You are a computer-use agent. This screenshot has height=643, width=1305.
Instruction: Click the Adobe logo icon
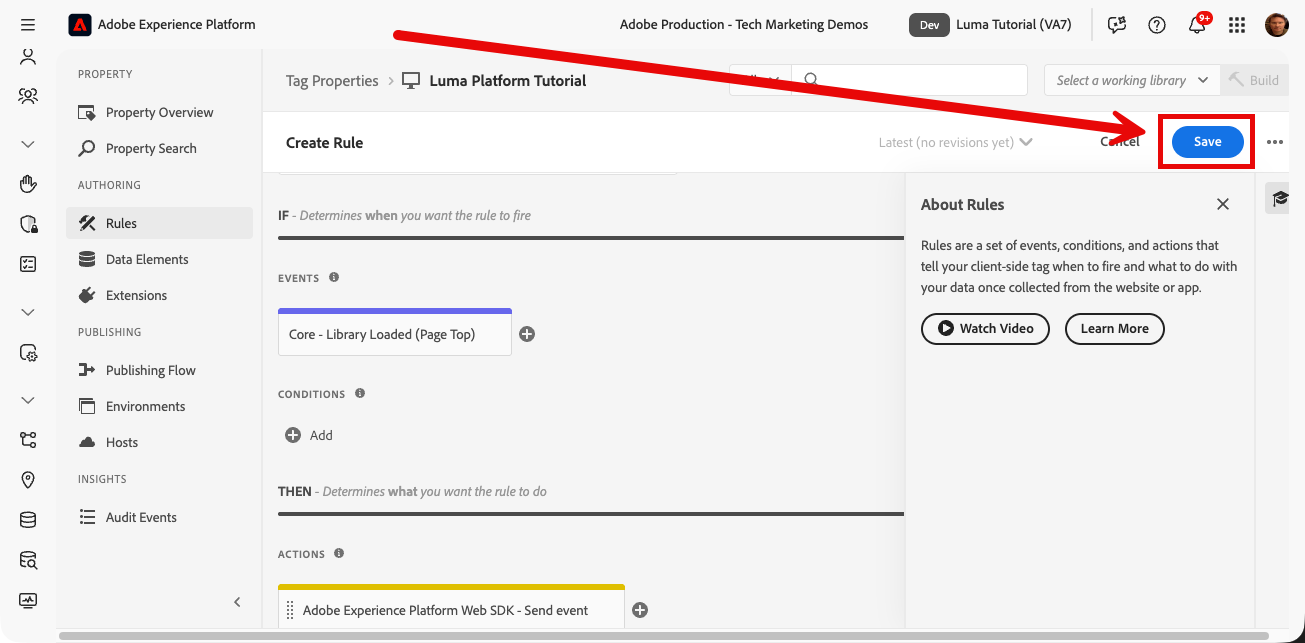pos(79,24)
